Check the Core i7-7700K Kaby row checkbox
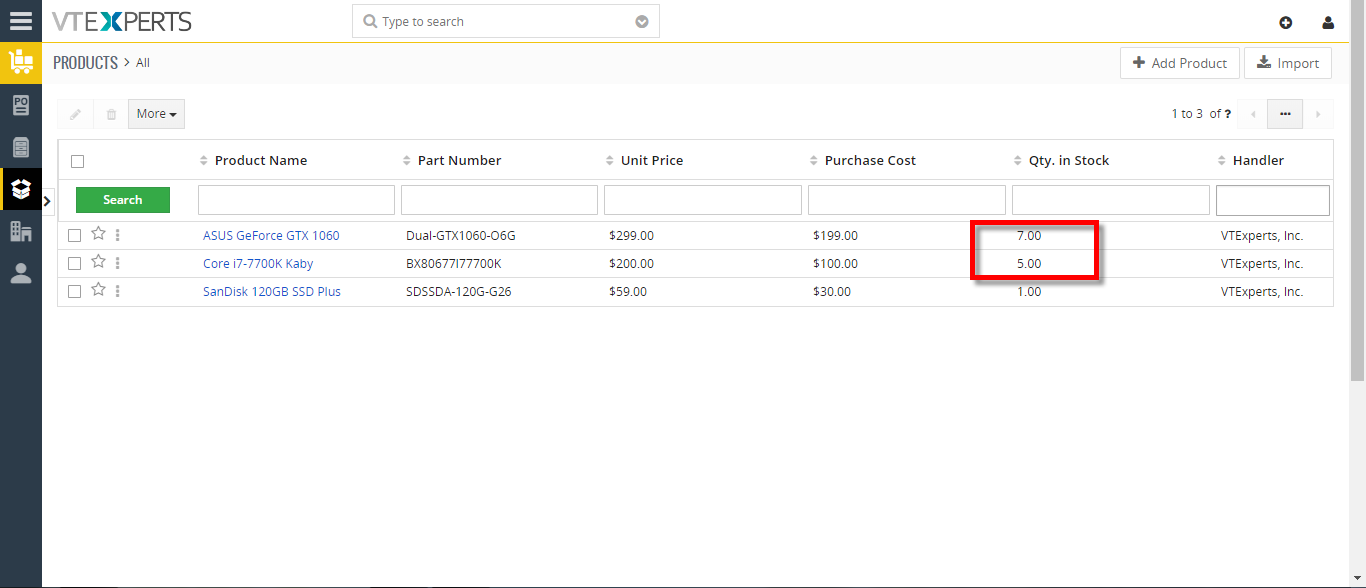This screenshot has height=588, width=1366. click(75, 263)
